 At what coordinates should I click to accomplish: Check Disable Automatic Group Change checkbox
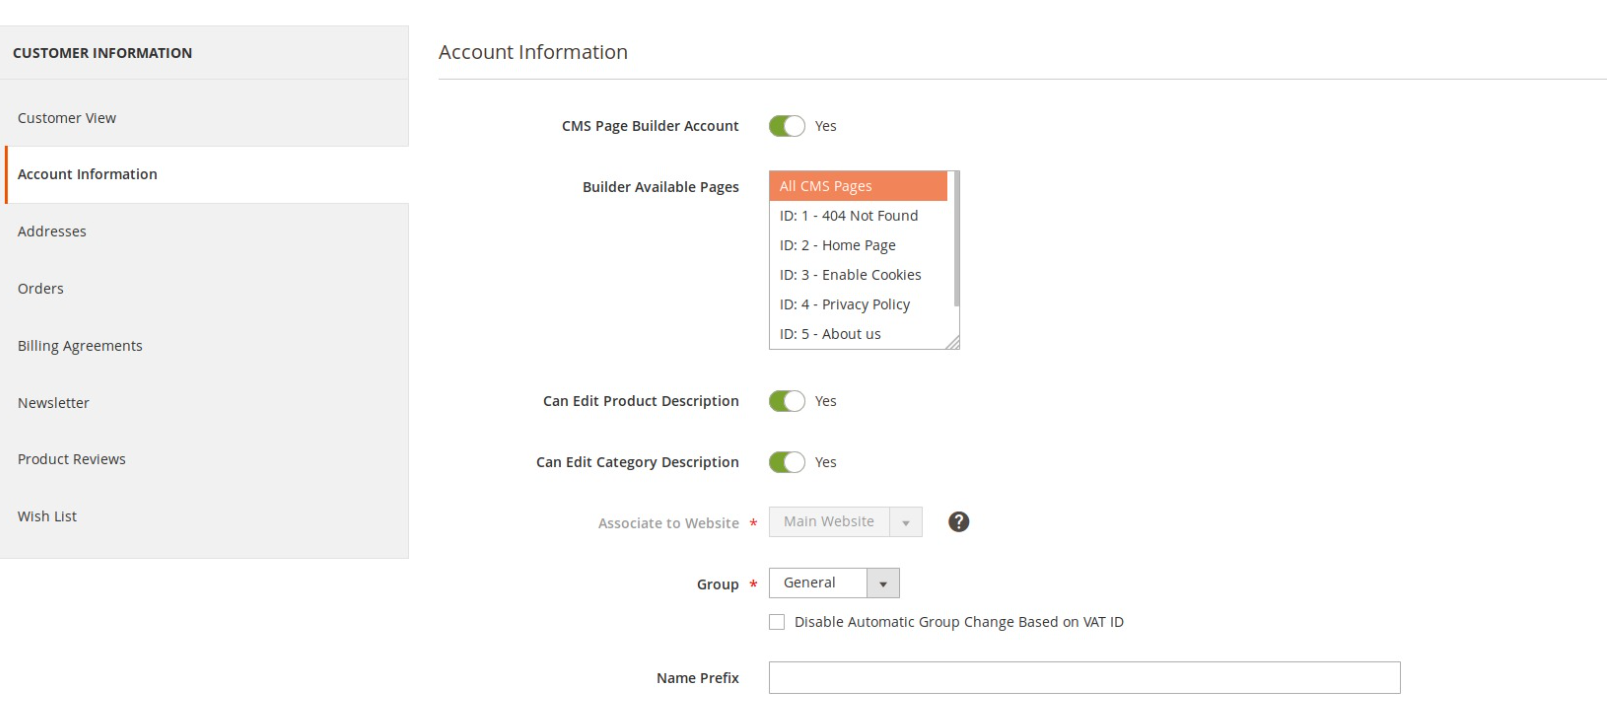(777, 622)
